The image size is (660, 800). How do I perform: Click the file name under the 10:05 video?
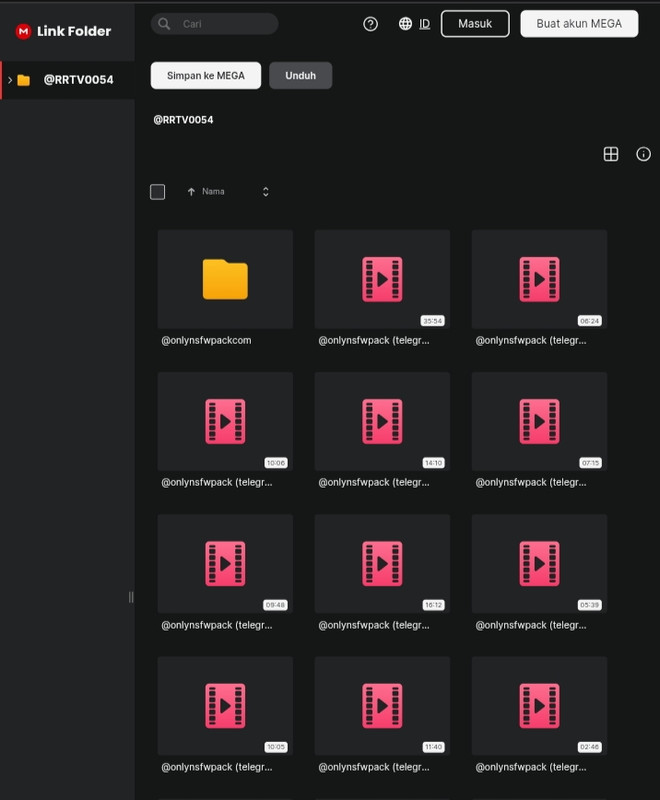(217, 767)
